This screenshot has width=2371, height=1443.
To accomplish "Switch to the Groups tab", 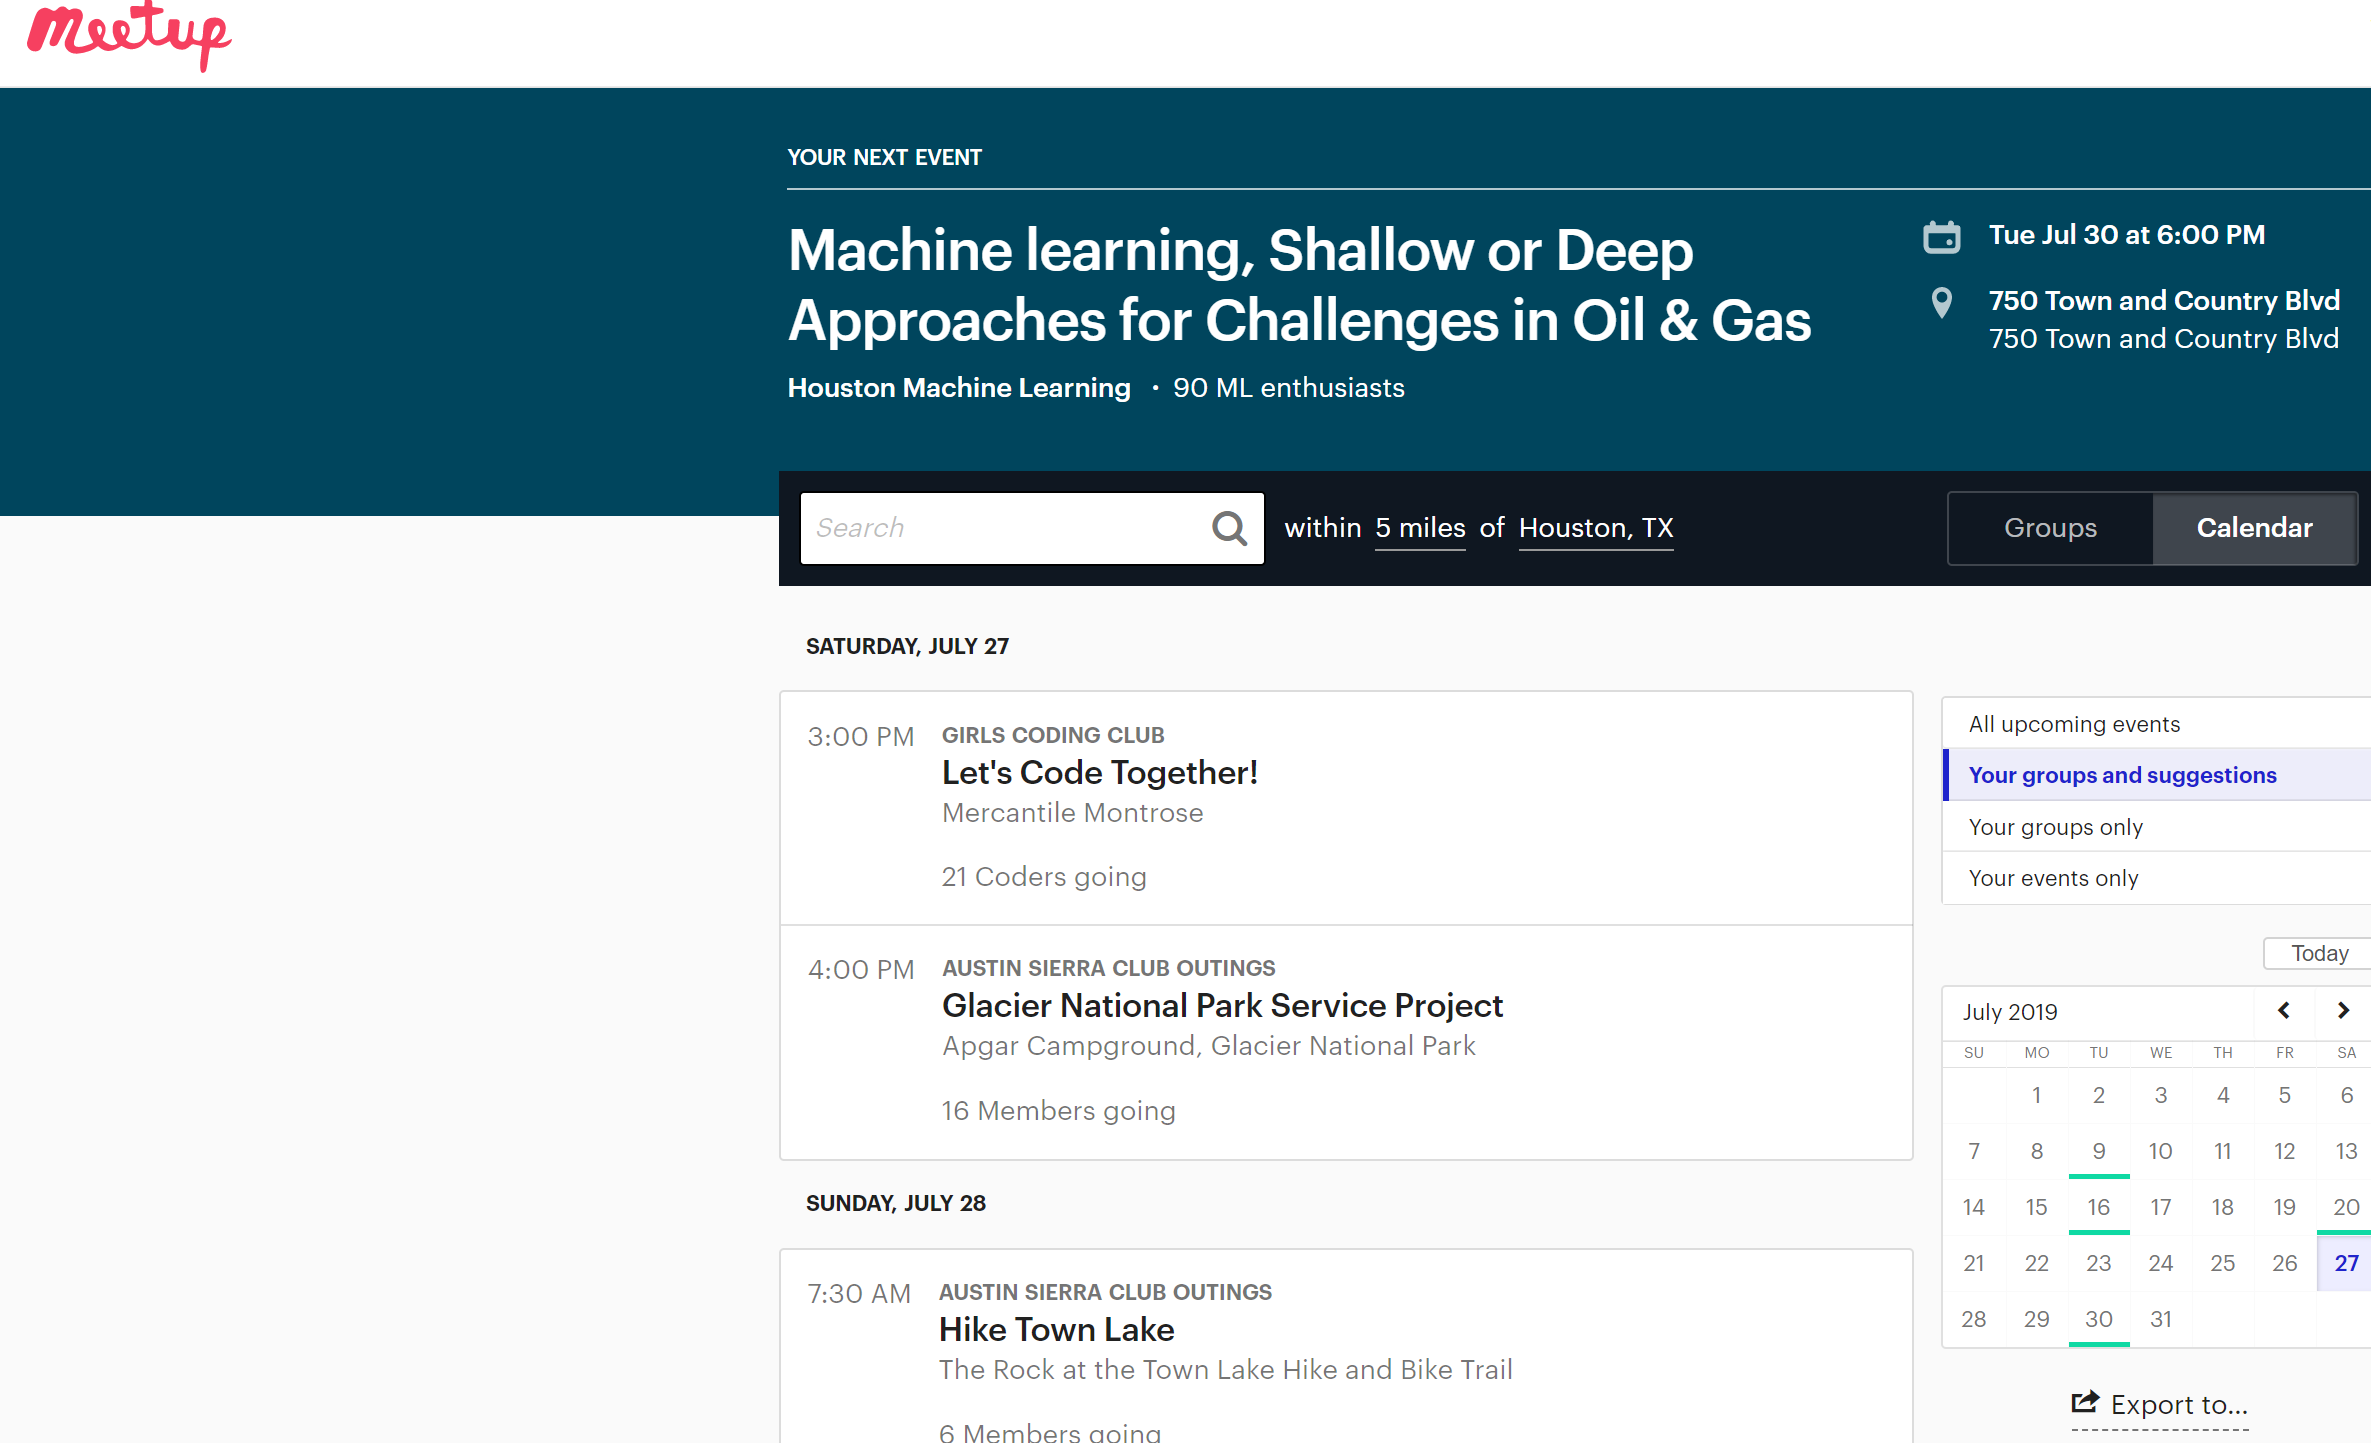I will click(2050, 528).
